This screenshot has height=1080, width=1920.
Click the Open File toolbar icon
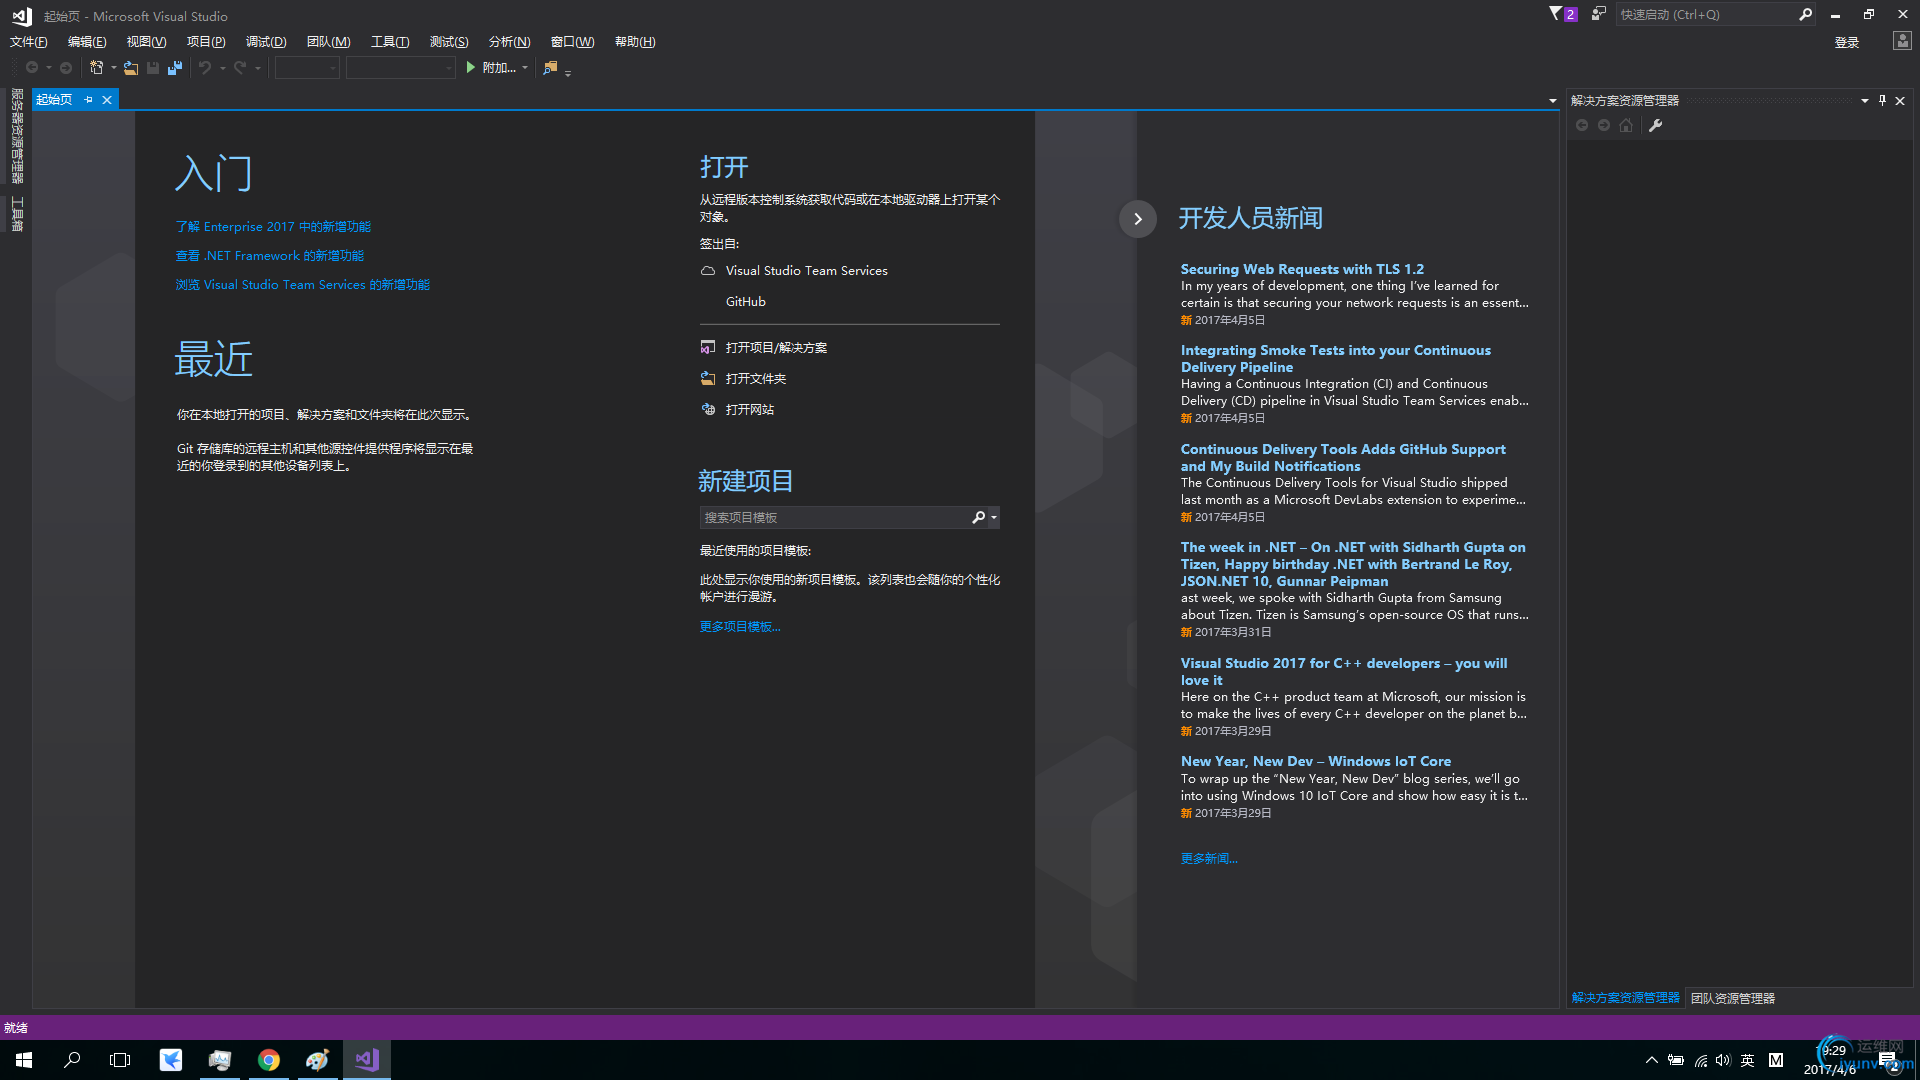click(x=130, y=68)
